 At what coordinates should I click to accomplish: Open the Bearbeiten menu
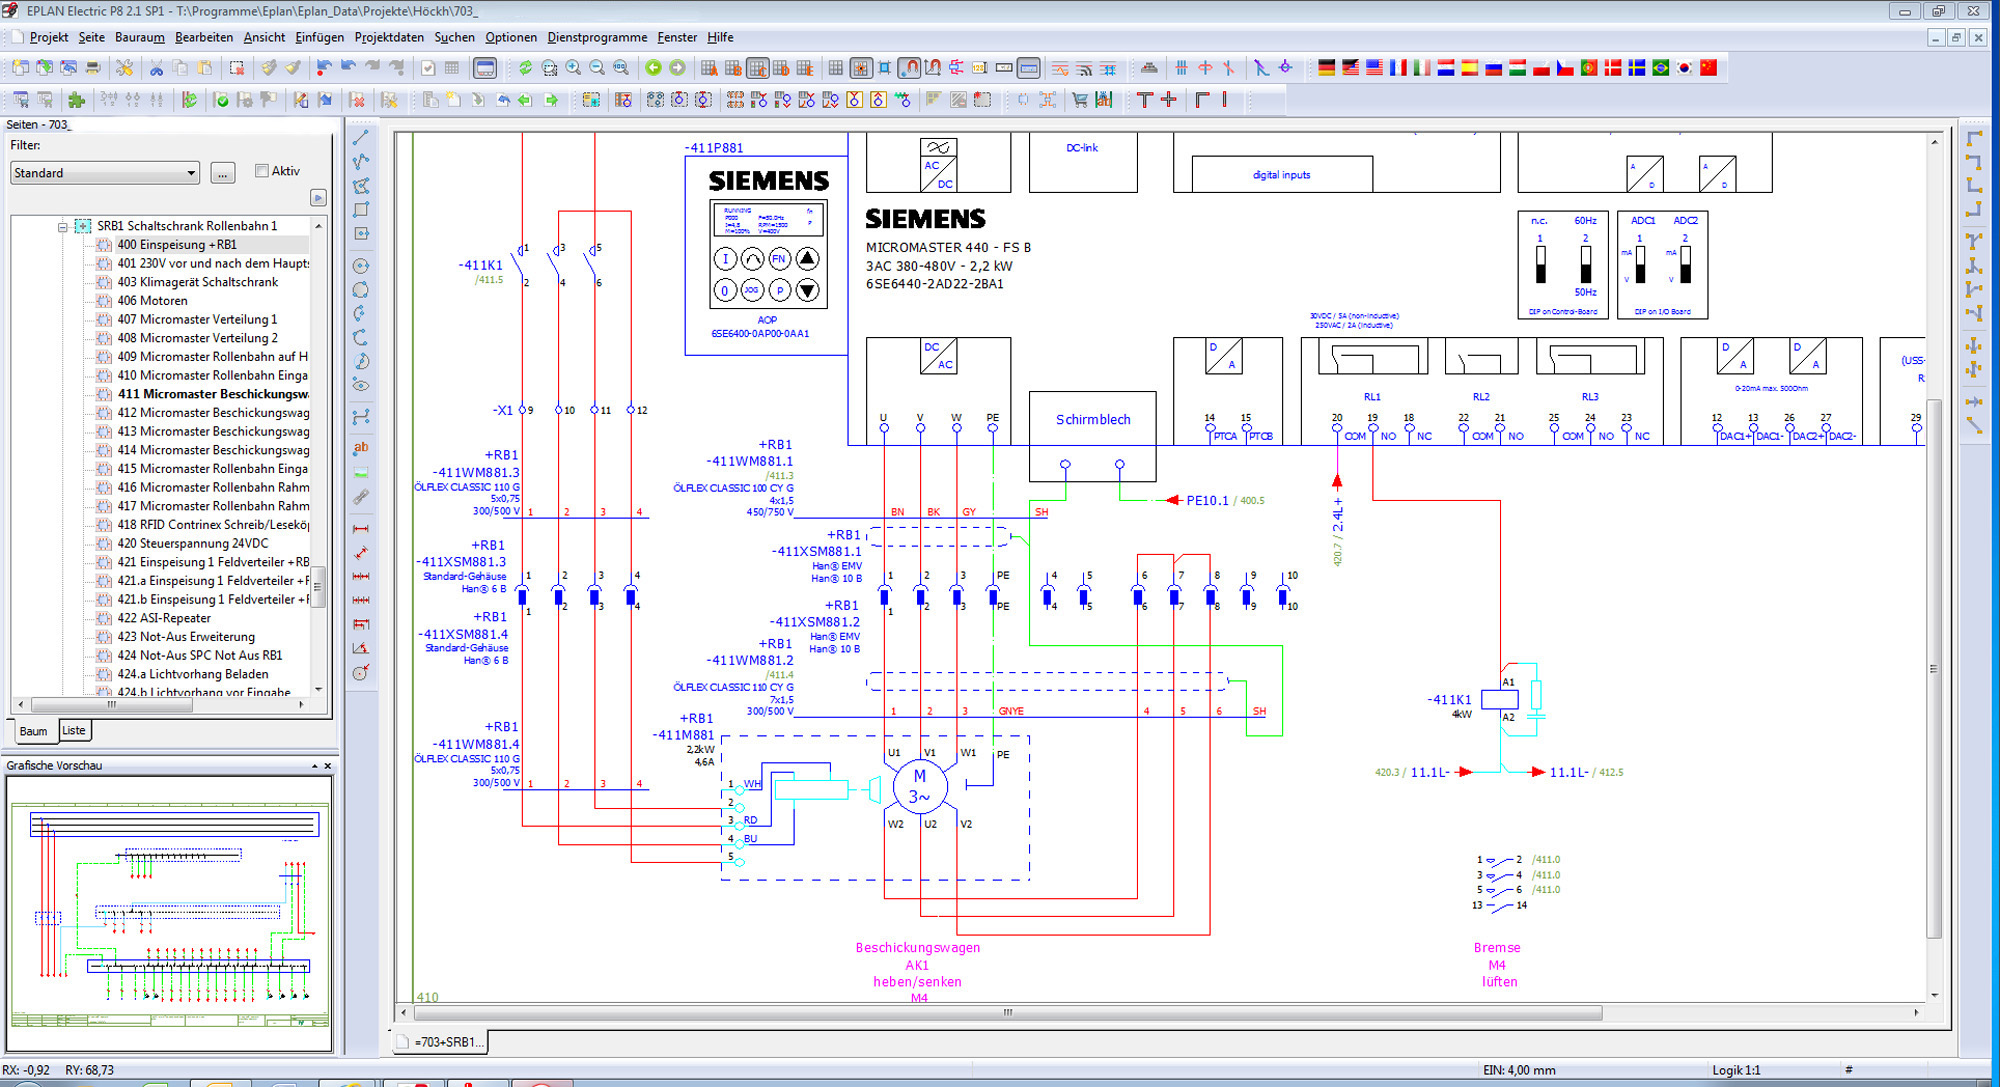pos(204,37)
